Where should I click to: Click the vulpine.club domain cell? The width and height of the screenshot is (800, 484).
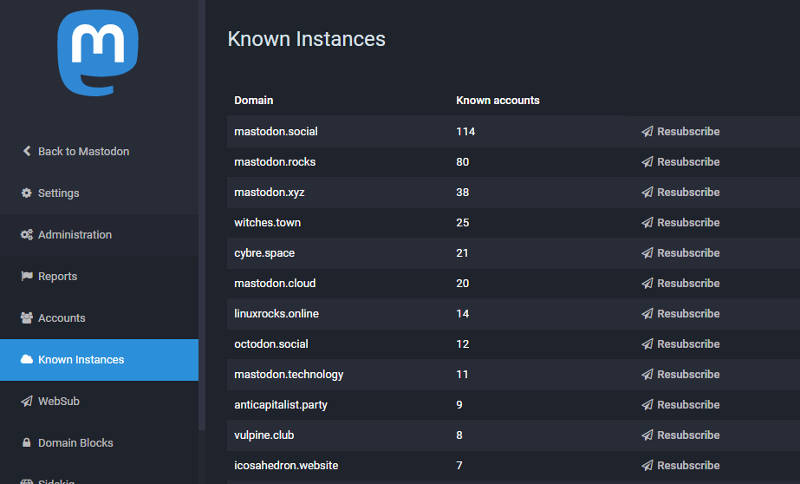(x=264, y=435)
